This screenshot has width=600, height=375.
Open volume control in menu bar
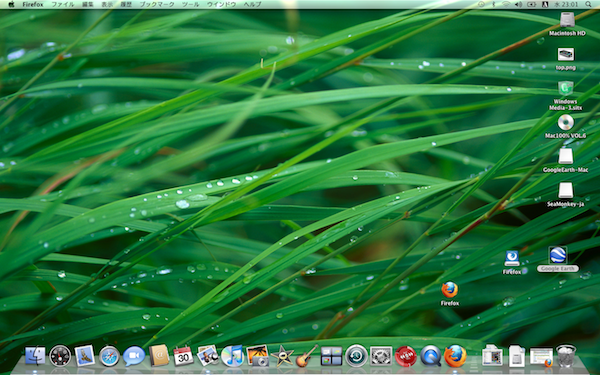518,4
